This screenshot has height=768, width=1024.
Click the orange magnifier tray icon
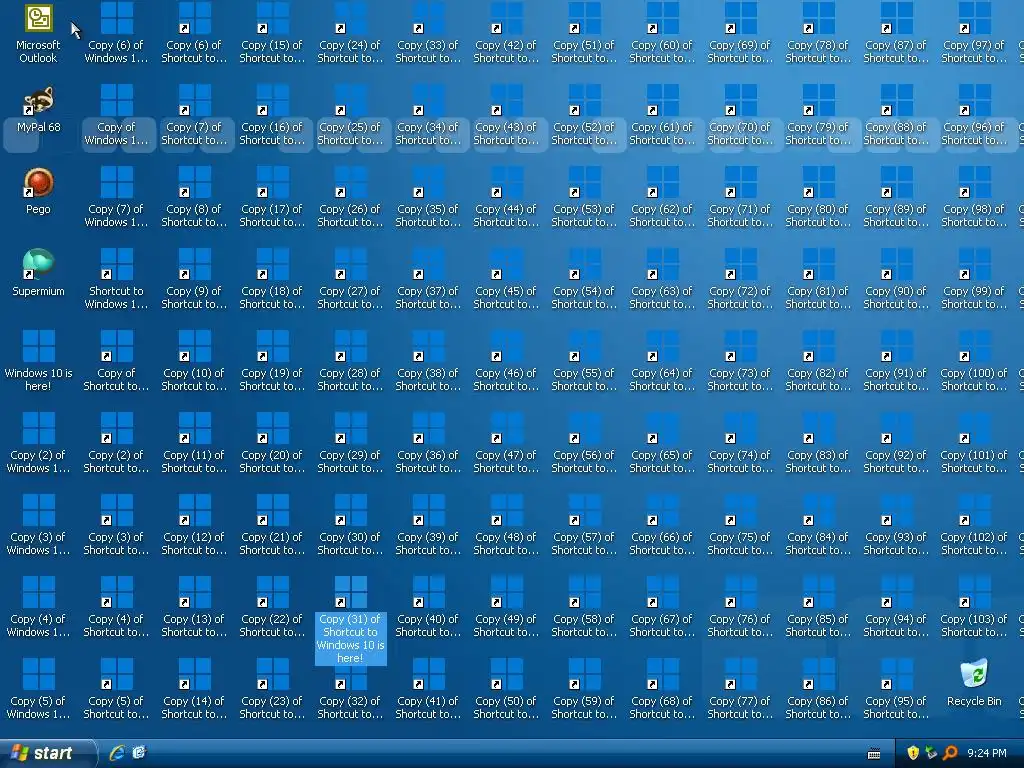point(950,753)
